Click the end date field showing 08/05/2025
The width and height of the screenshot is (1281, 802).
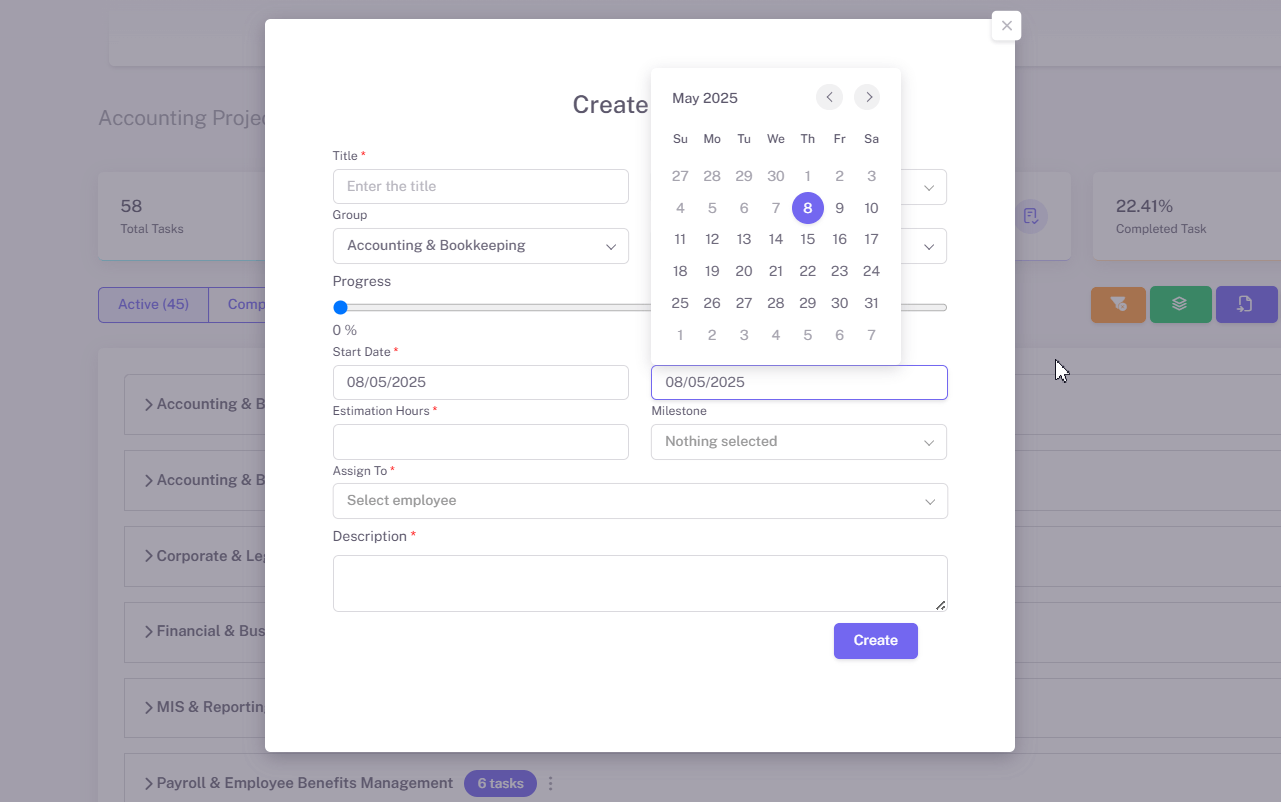[x=799, y=383]
